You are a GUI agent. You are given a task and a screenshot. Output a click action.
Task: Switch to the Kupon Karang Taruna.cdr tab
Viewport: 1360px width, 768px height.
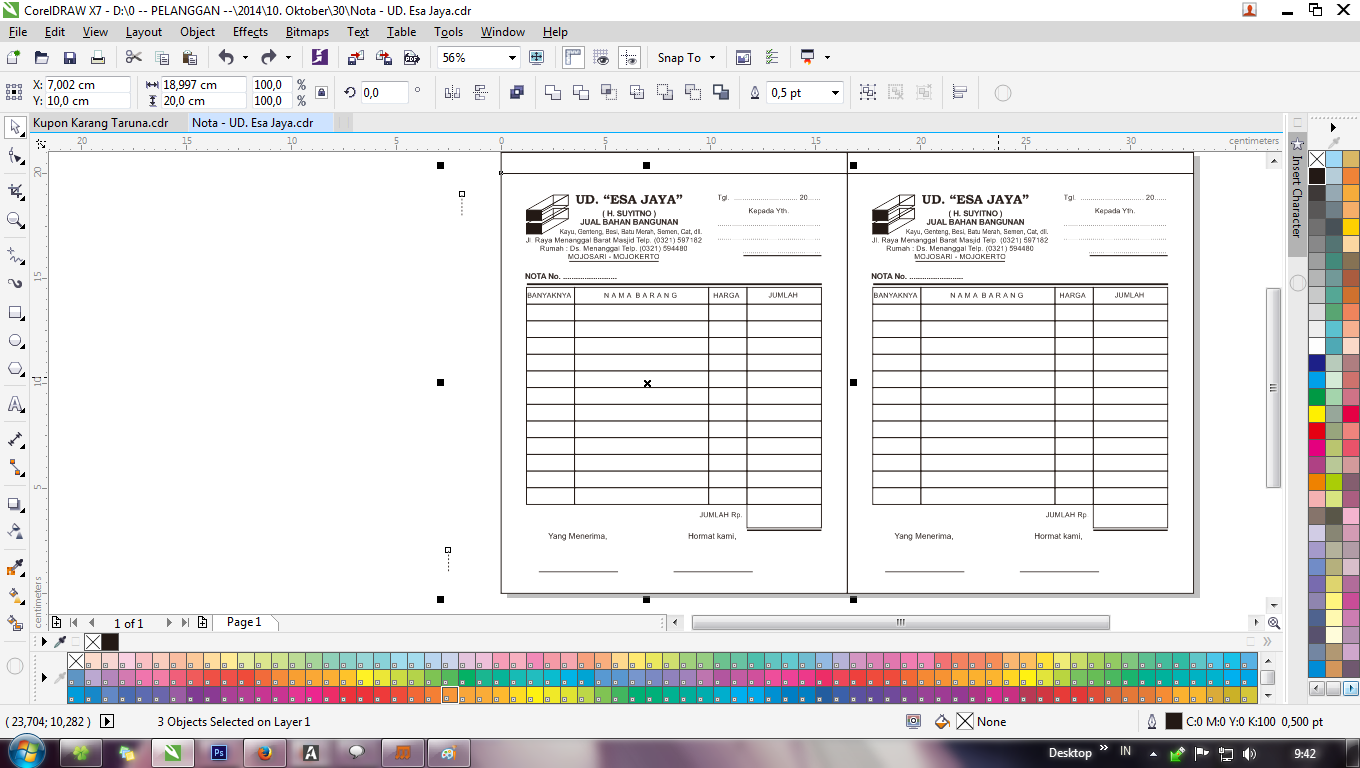100,122
